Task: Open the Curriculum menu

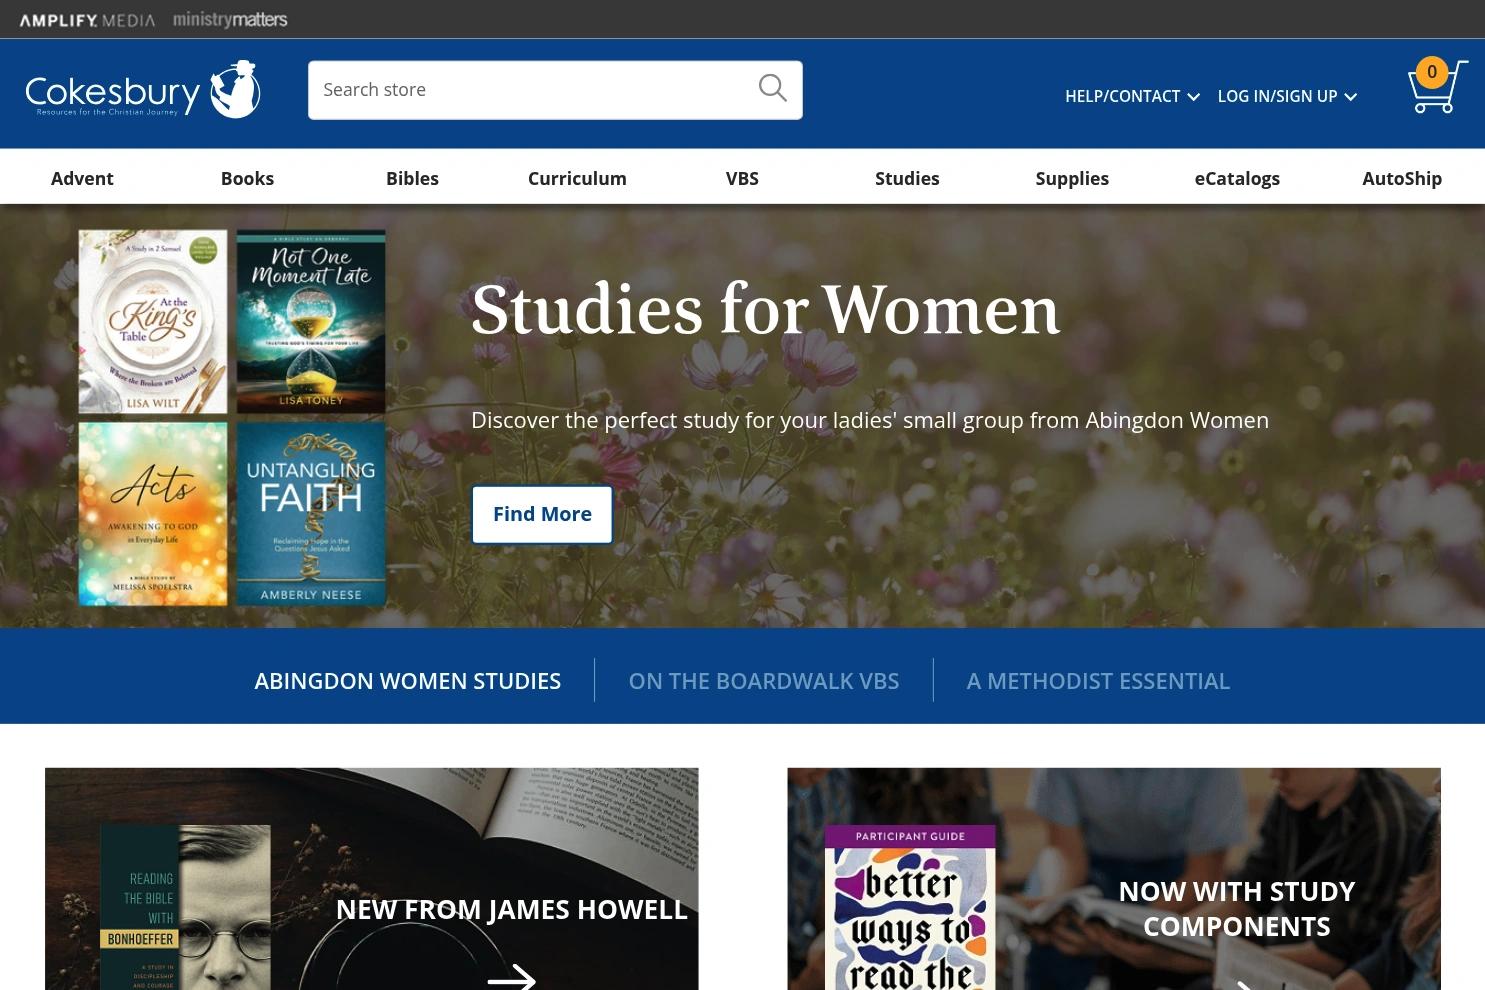Action: 577,178
